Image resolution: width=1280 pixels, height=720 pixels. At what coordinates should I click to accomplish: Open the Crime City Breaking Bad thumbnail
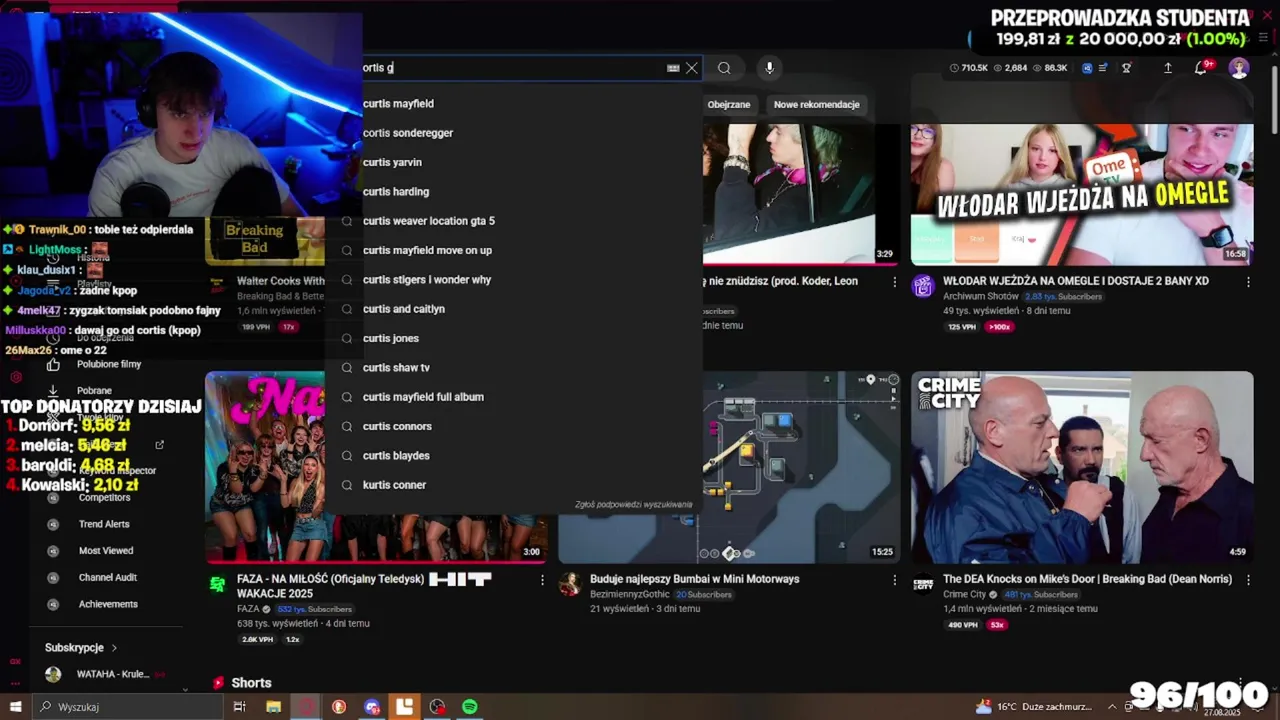(x=1082, y=468)
